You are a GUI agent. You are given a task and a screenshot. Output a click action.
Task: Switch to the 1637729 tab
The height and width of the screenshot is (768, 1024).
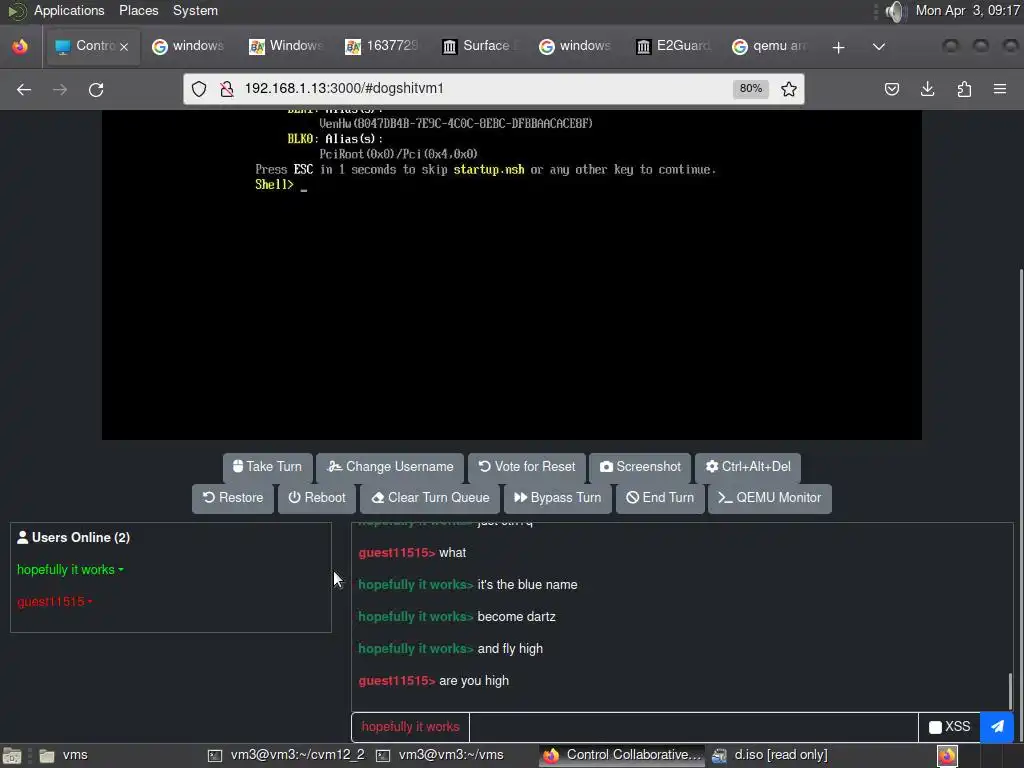click(x=383, y=46)
